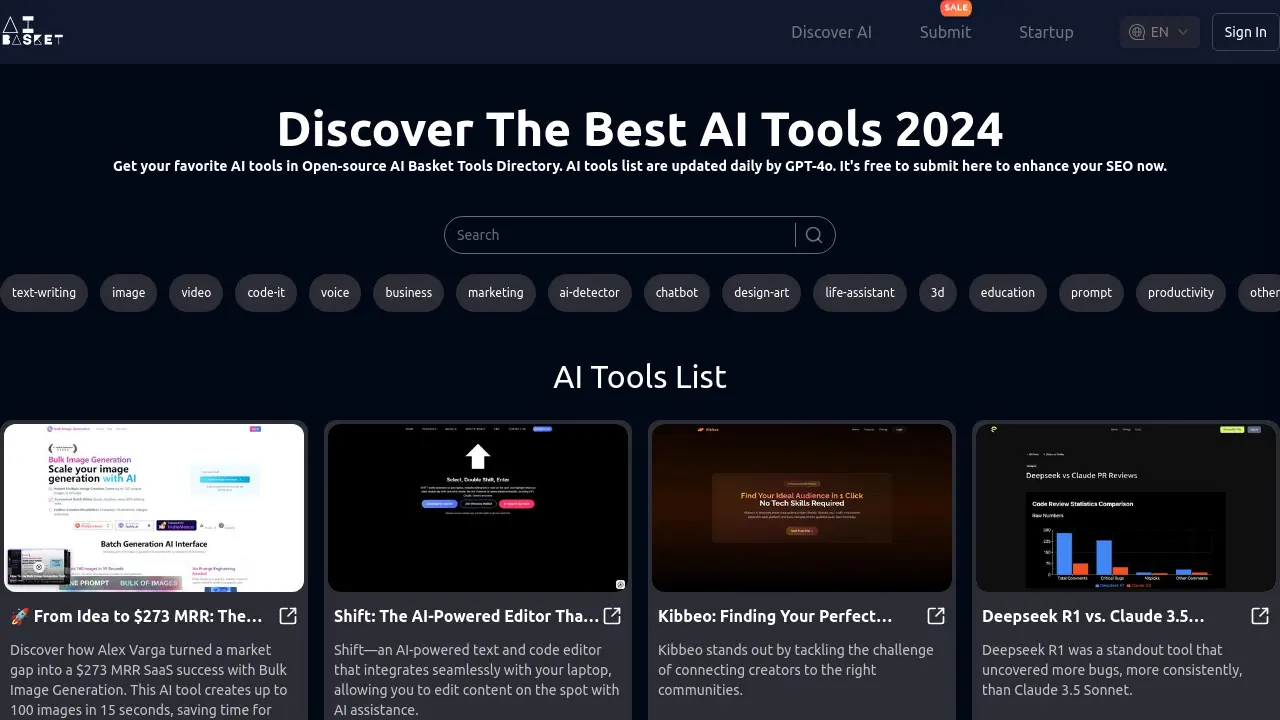Select the text-writing category tag
The width and height of the screenshot is (1280, 720).
click(x=44, y=293)
